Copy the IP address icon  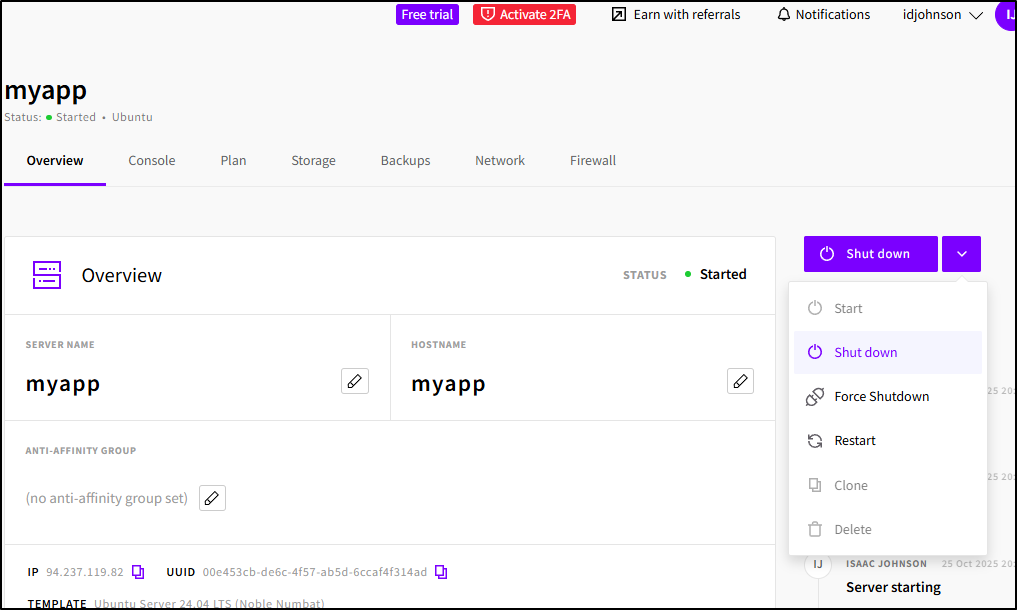point(138,572)
